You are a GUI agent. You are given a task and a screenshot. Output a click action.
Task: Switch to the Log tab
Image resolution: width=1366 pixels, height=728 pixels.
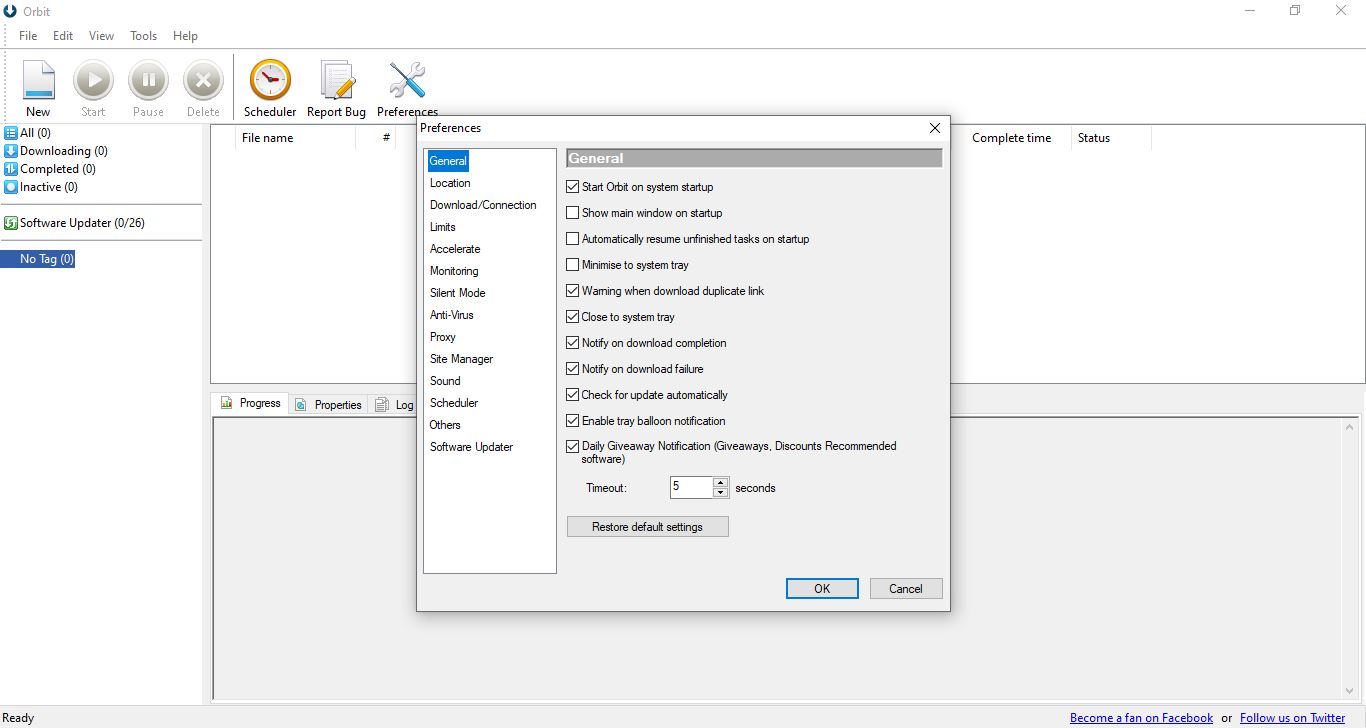[x=394, y=405]
